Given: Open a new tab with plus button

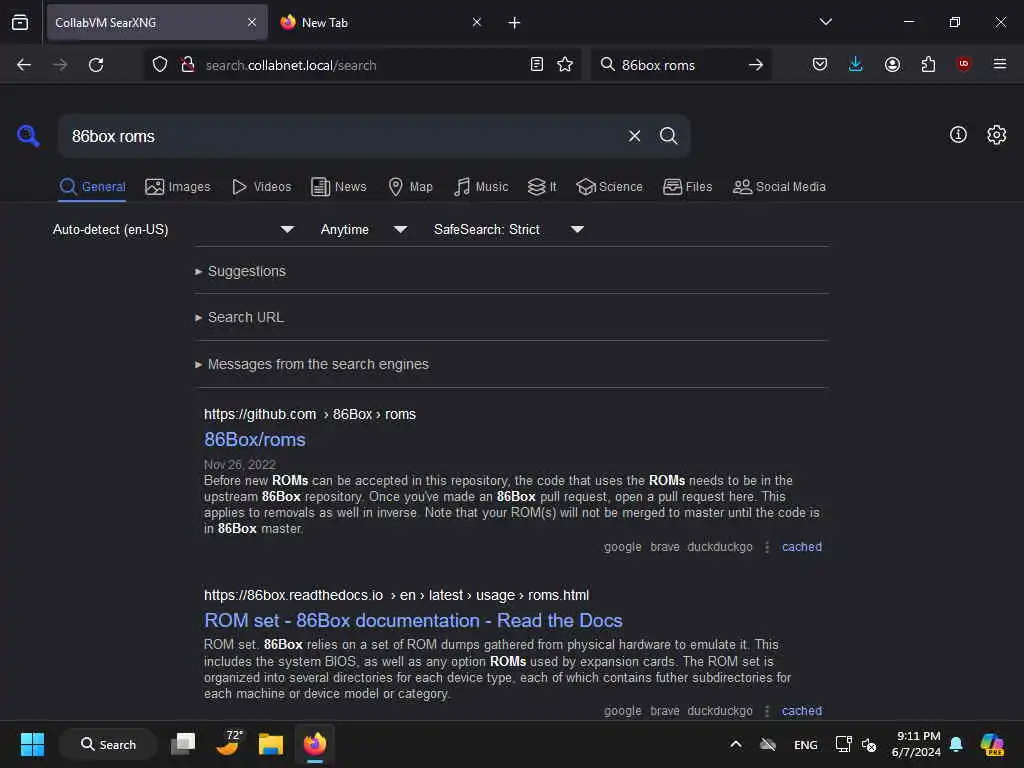Looking at the screenshot, I should click(514, 23).
